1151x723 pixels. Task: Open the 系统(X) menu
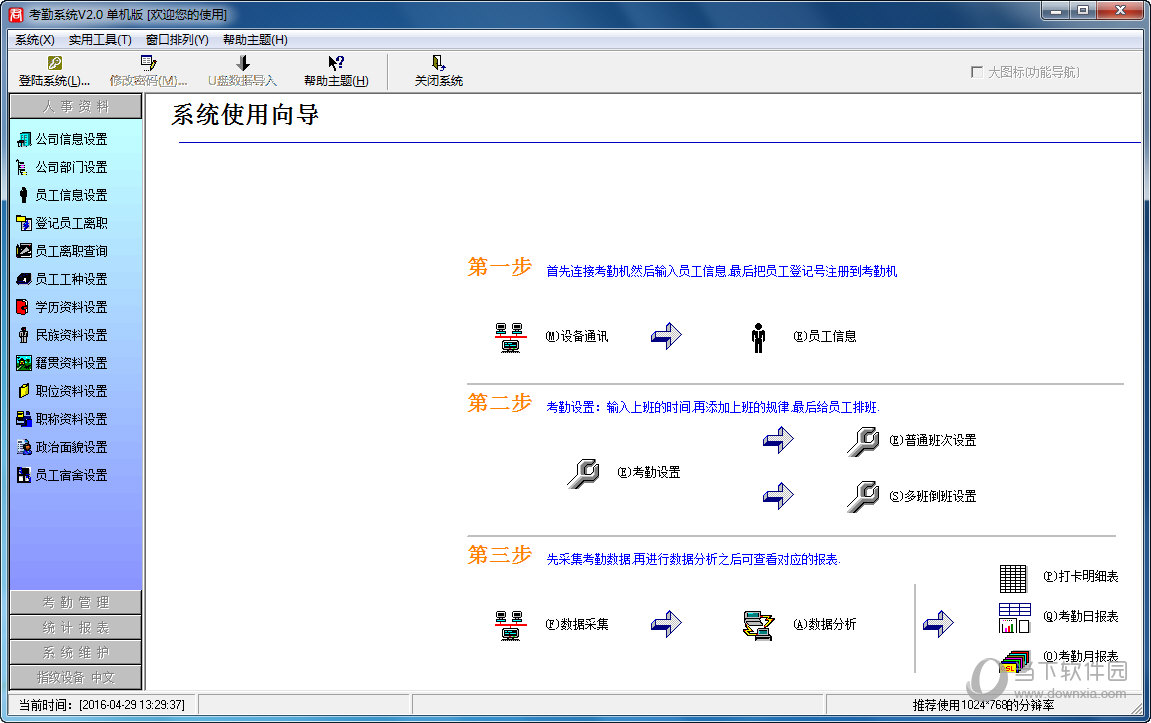[35, 40]
